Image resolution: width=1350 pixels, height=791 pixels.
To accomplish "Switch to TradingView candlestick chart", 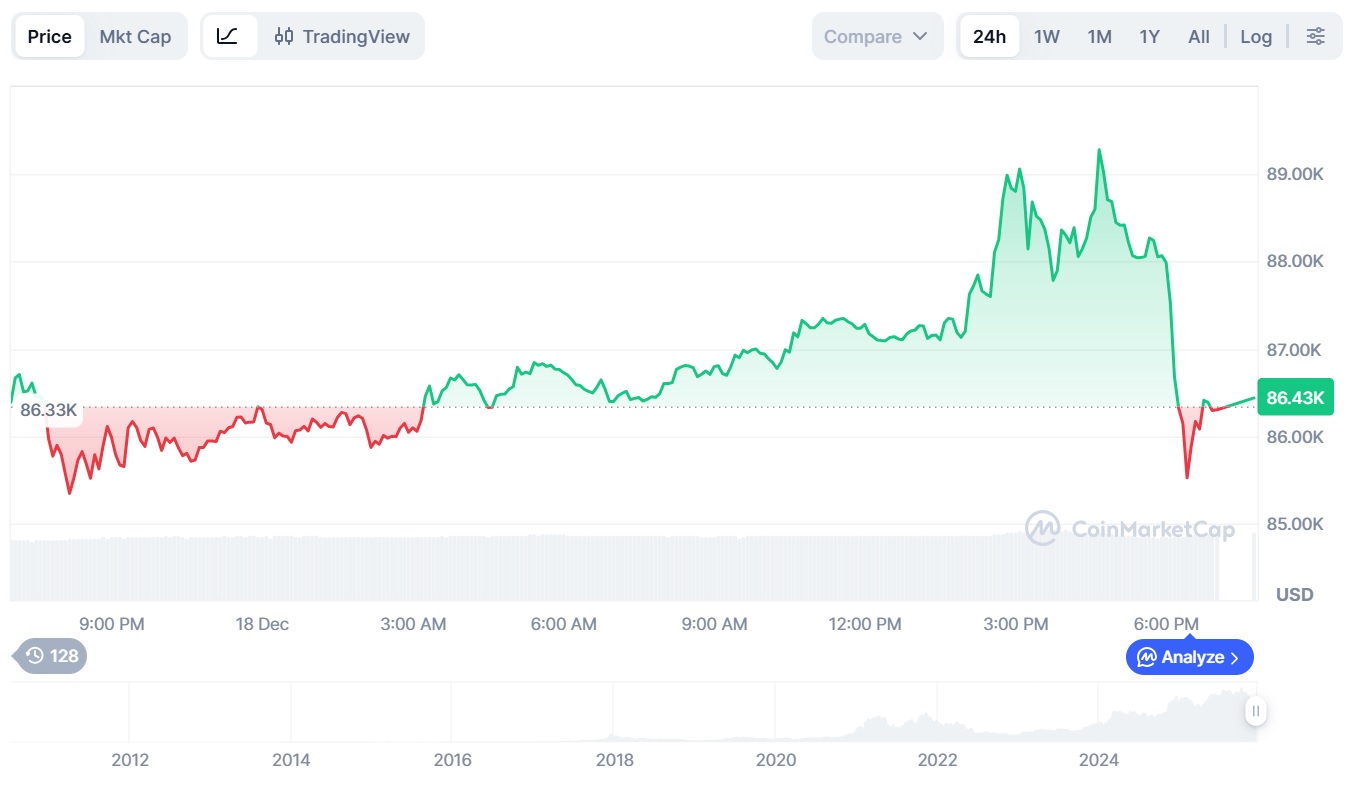I will pos(342,37).
